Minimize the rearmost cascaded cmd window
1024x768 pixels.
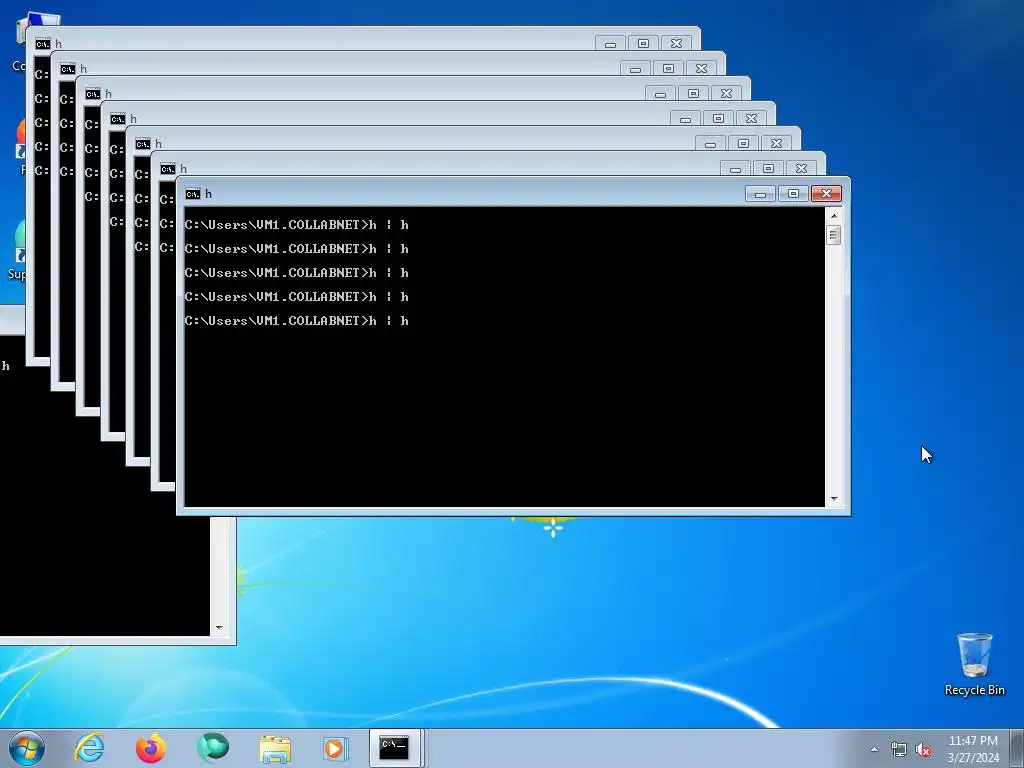point(611,44)
